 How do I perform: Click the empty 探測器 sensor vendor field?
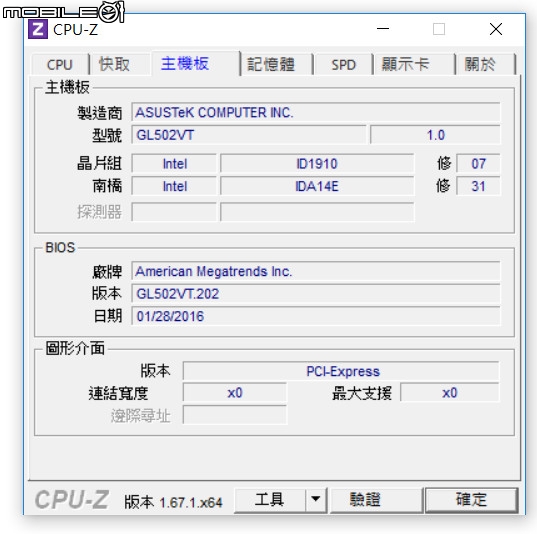coord(174,212)
